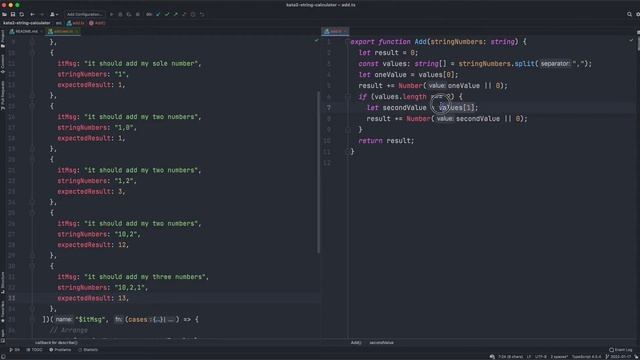The width and height of the screenshot is (640, 360).
Task: Click the expectedResult: 12 line
Action: pos(93,245)
